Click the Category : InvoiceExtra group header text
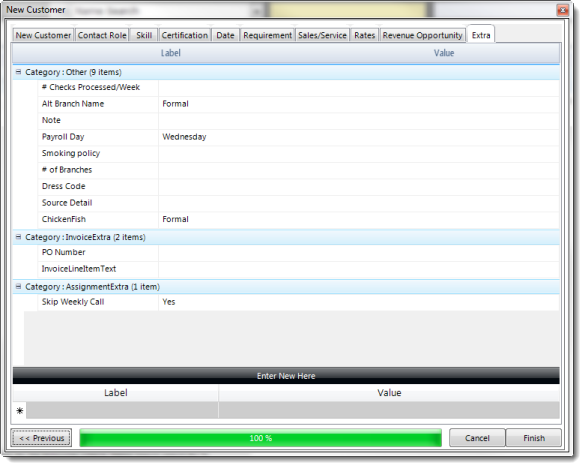 coord(85,237)
